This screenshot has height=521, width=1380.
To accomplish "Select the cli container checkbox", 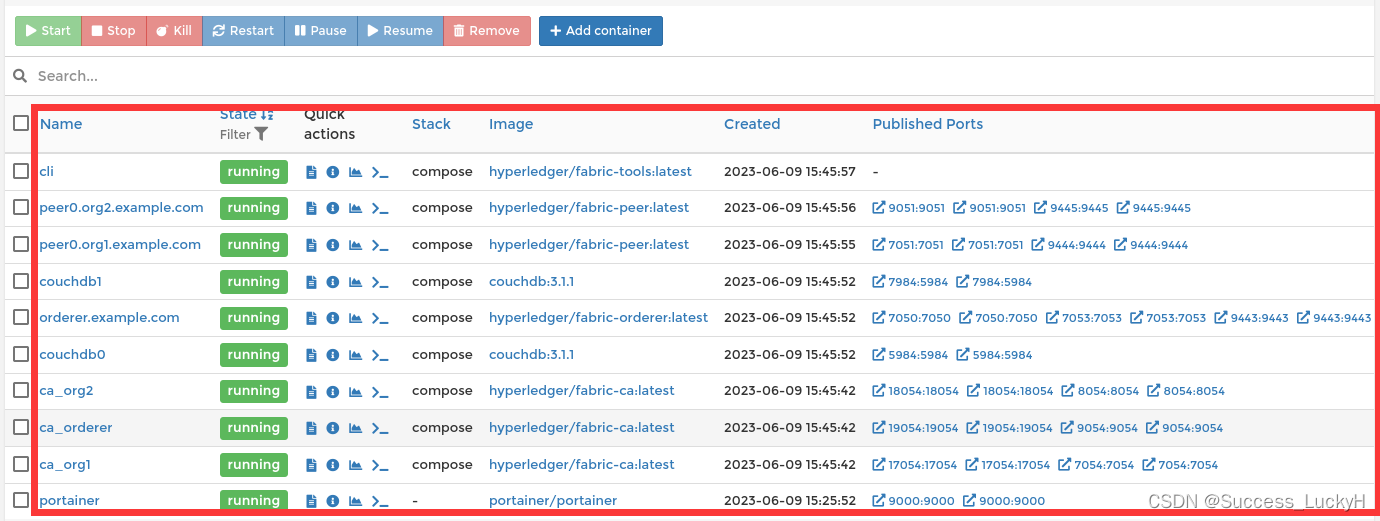I will click(21, 171).
